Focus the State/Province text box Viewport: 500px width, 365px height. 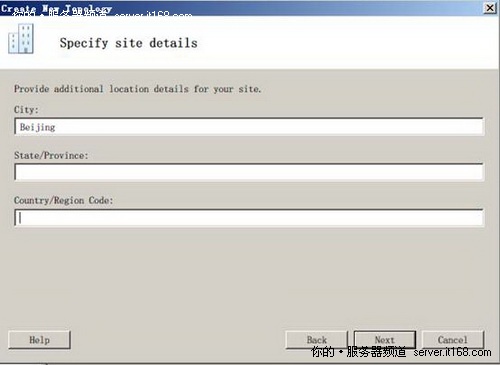pos(249,172)
